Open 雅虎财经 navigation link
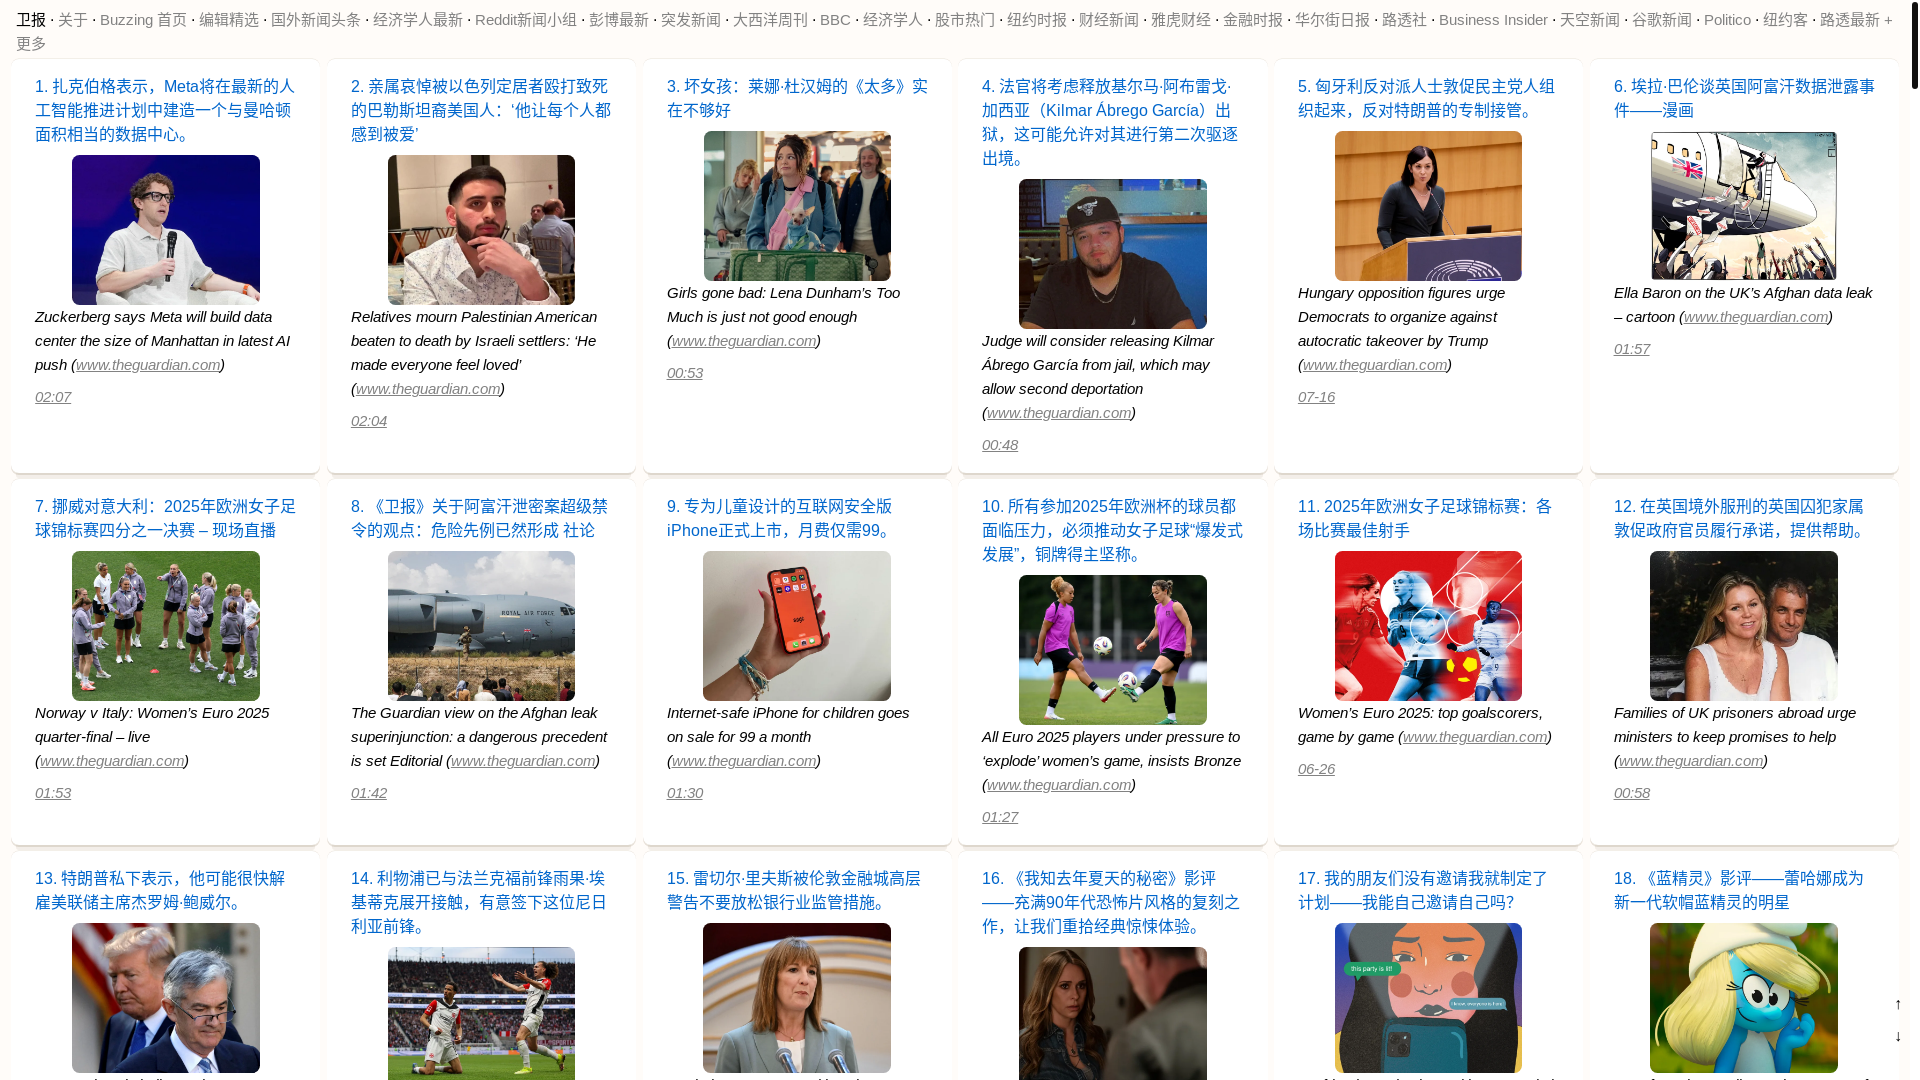1920x1080 pixels. [1181, 20]
